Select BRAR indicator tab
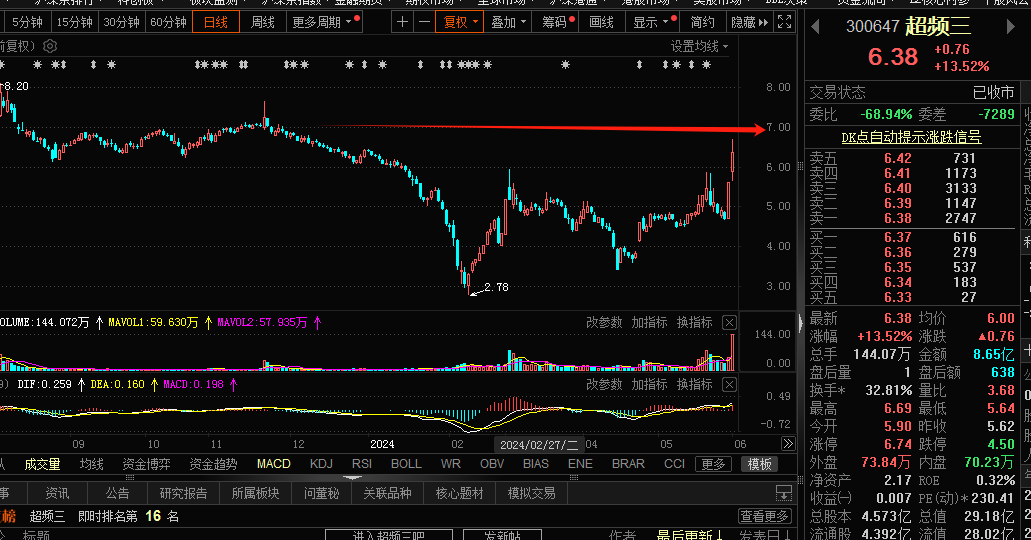The height and width of the screenshot is (540, 1031). pos(628,464)
